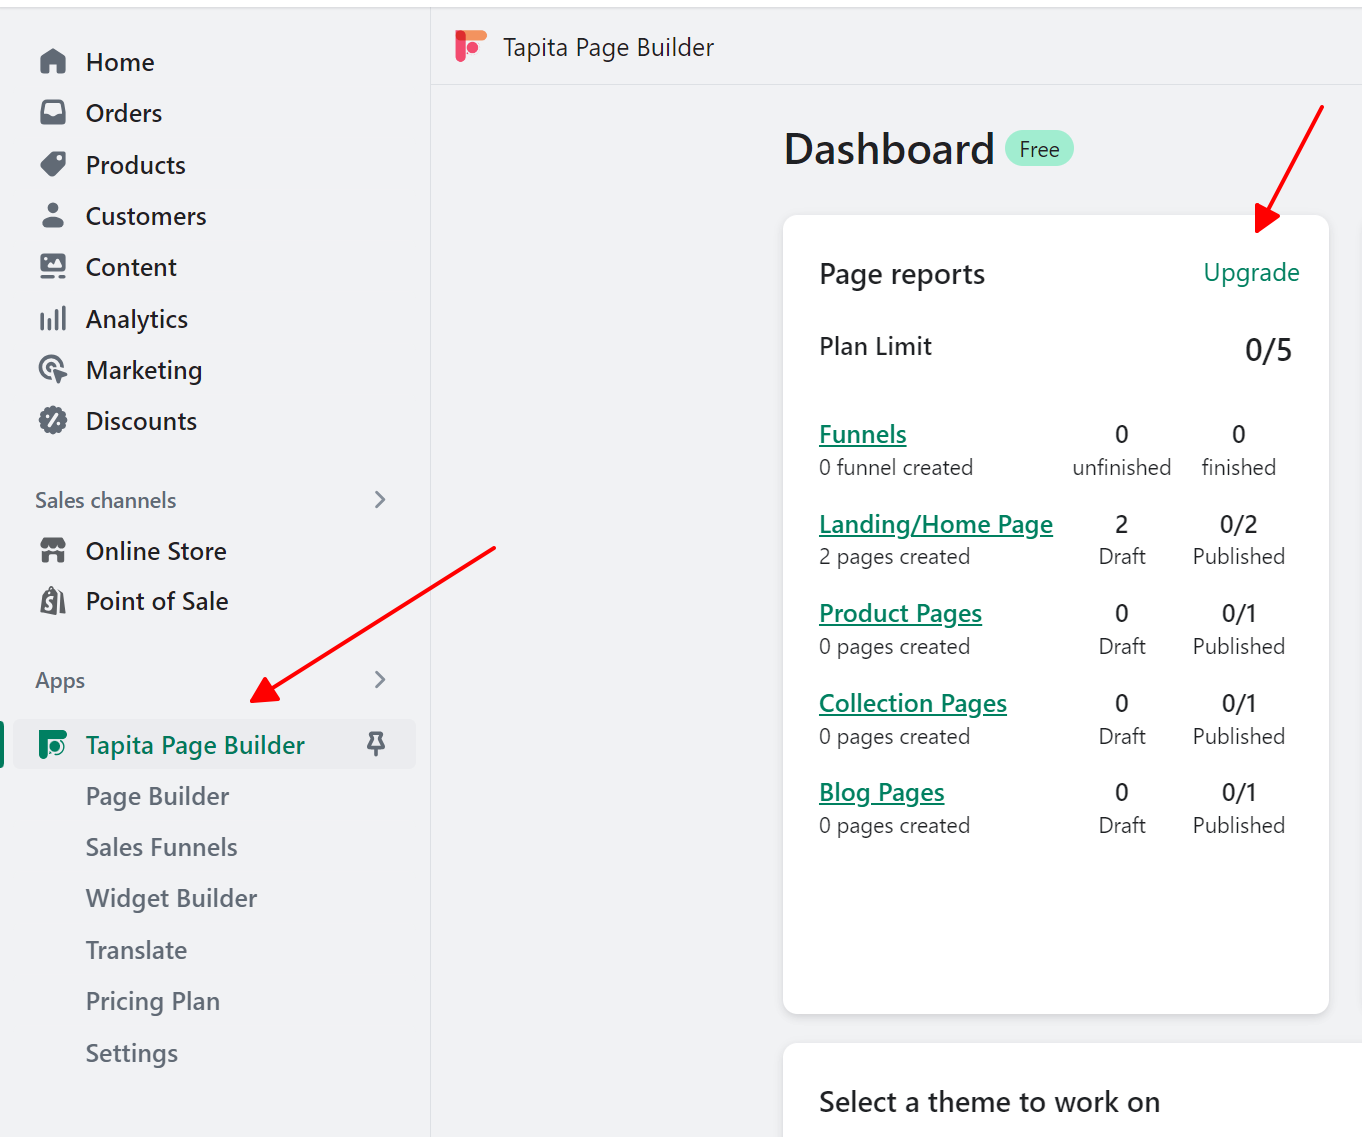Screen dimensions: 1362x1137
Task: Open Sales Funnels submenu item
Action: click(161, 847)
